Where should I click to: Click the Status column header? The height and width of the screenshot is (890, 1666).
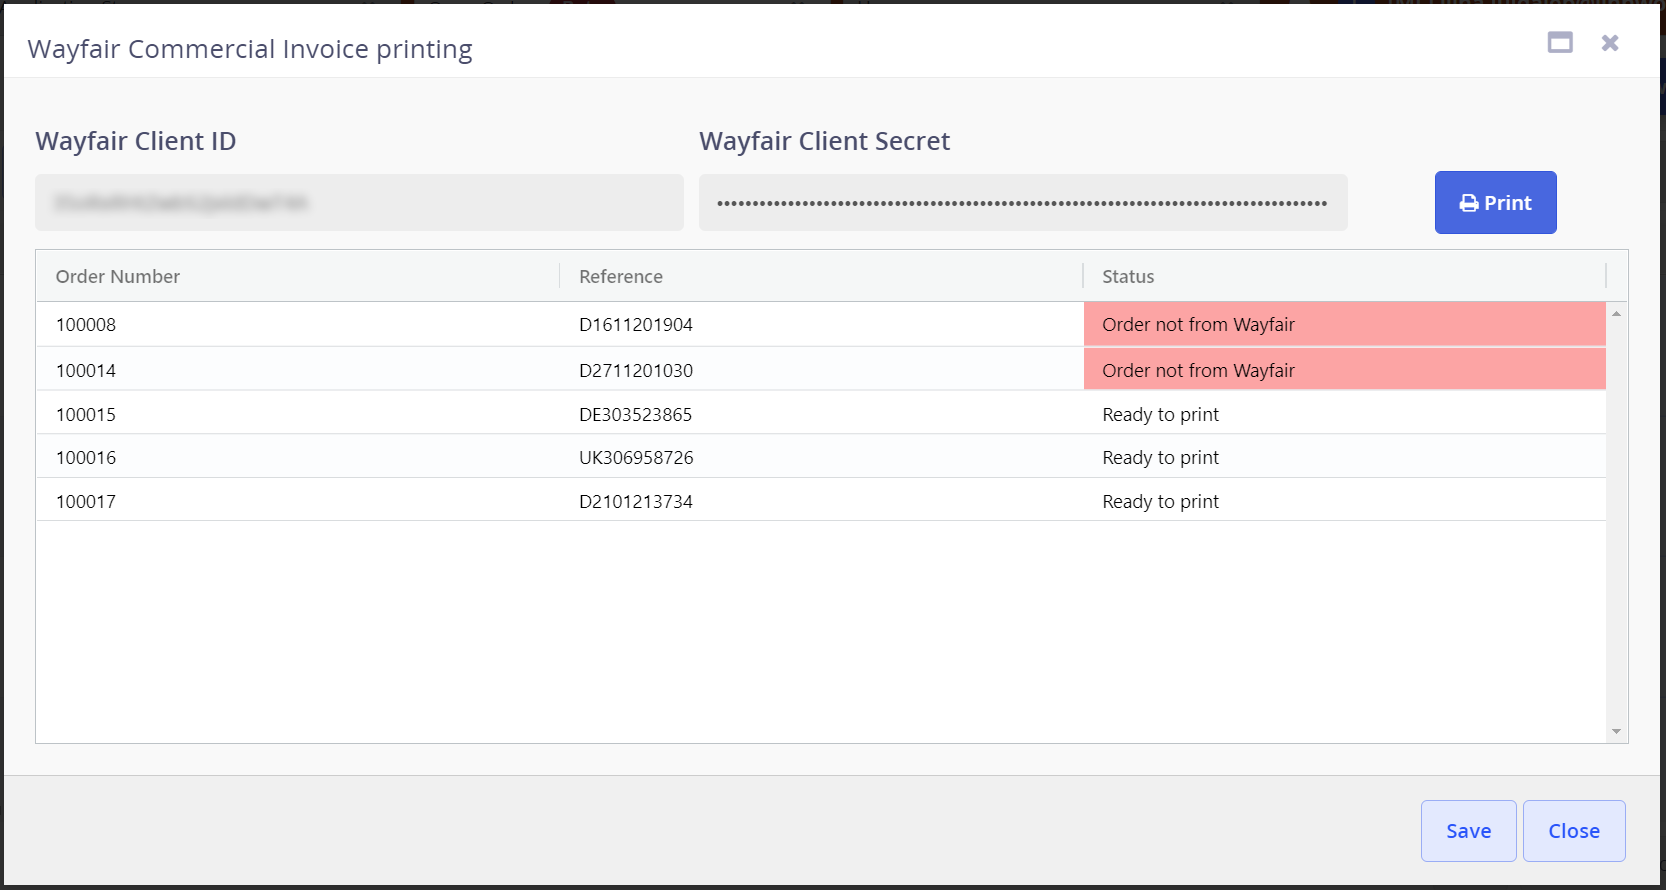click(1128, 277)
